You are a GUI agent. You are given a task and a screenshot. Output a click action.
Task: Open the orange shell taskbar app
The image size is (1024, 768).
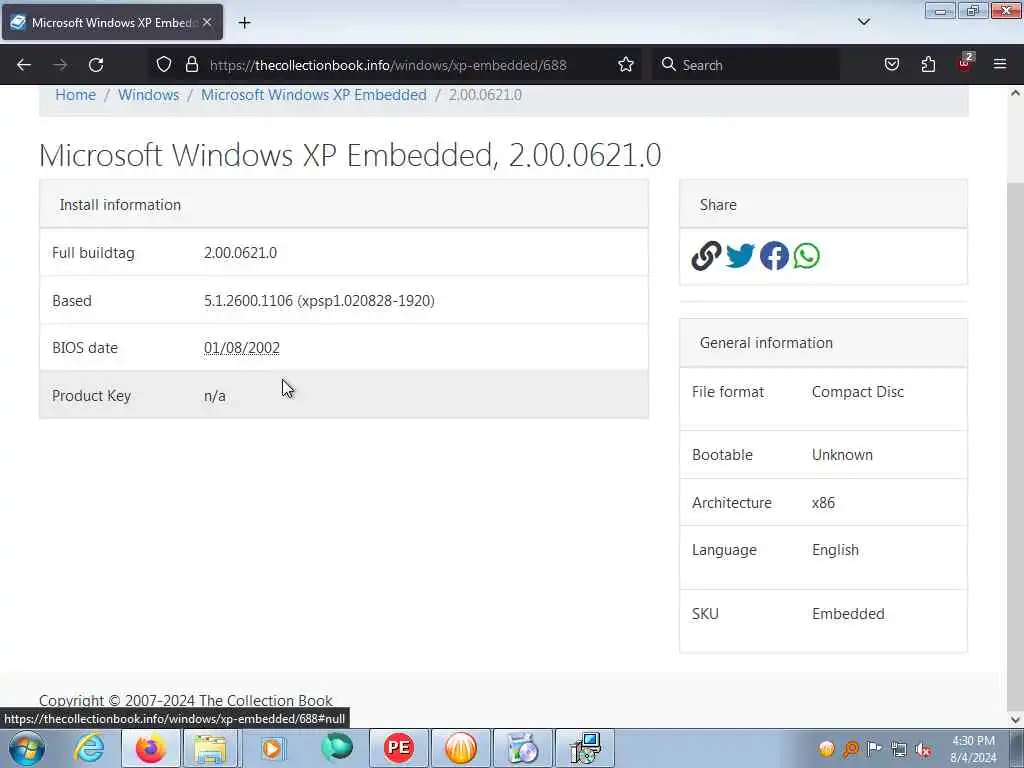[460, 748]
